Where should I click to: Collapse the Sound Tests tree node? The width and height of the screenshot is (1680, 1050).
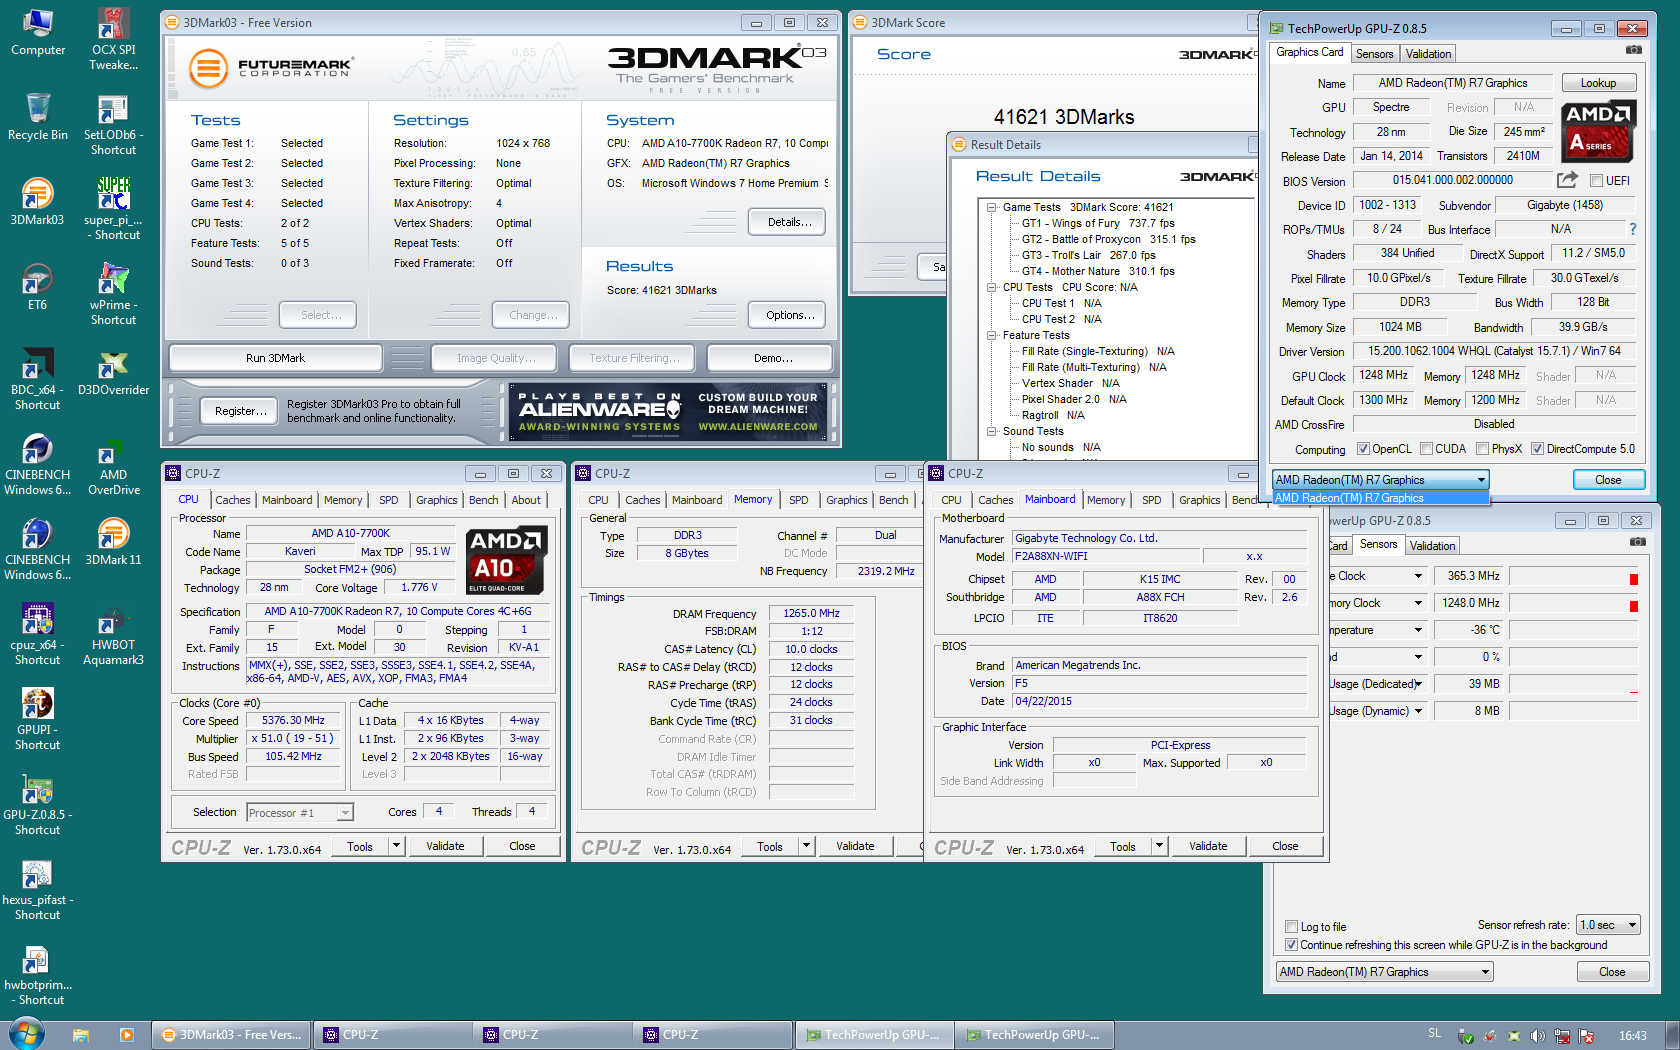(x=992, y=432)
